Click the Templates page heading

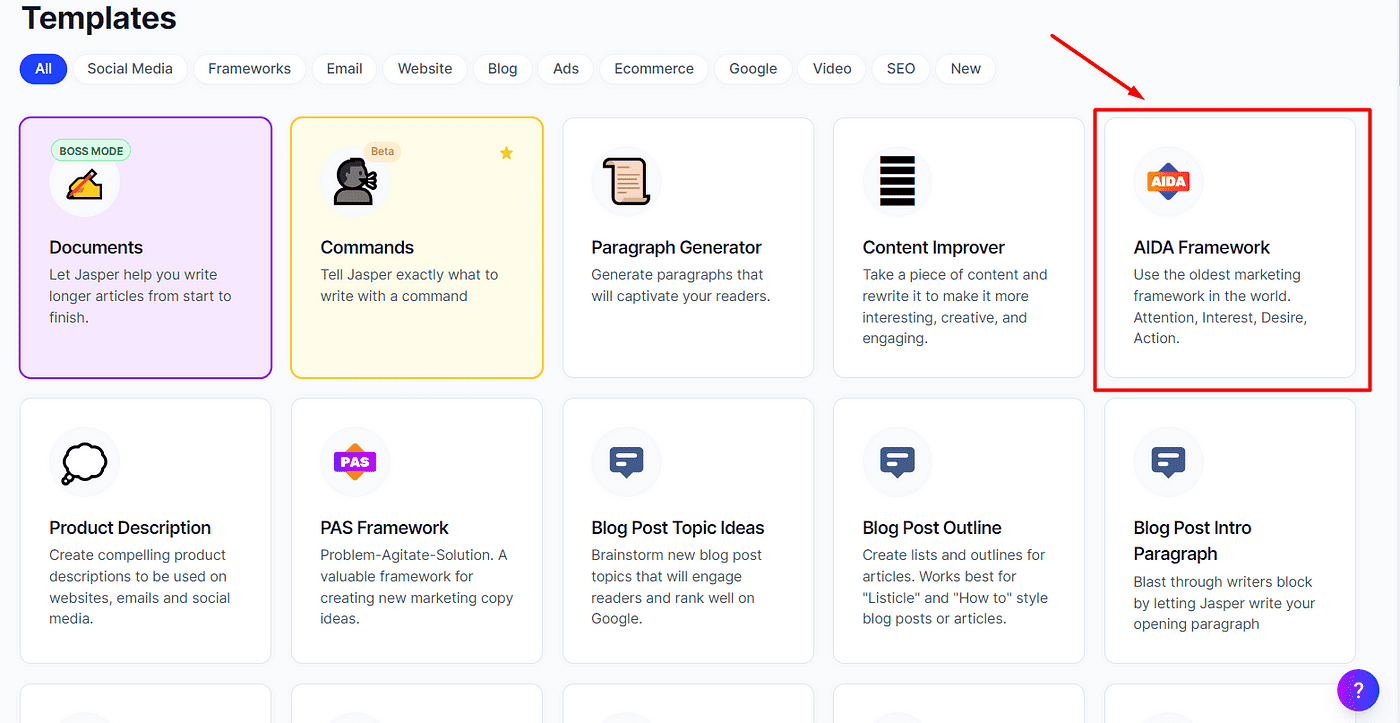coord(98,17)
